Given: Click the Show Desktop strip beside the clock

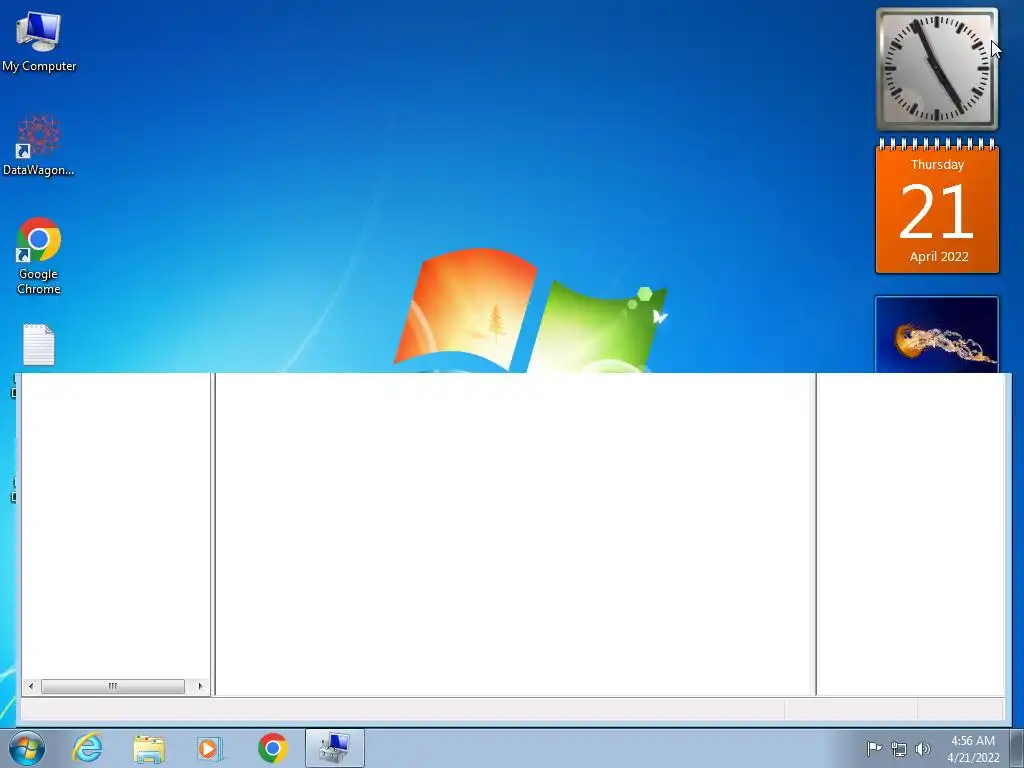Looking at the screenshot, I should [1016, 748].
